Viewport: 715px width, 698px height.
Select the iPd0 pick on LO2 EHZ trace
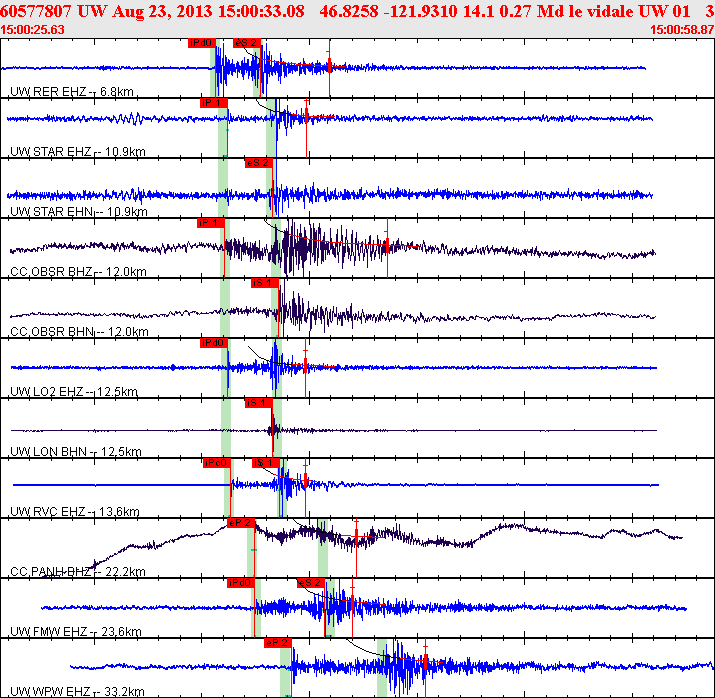213,343
